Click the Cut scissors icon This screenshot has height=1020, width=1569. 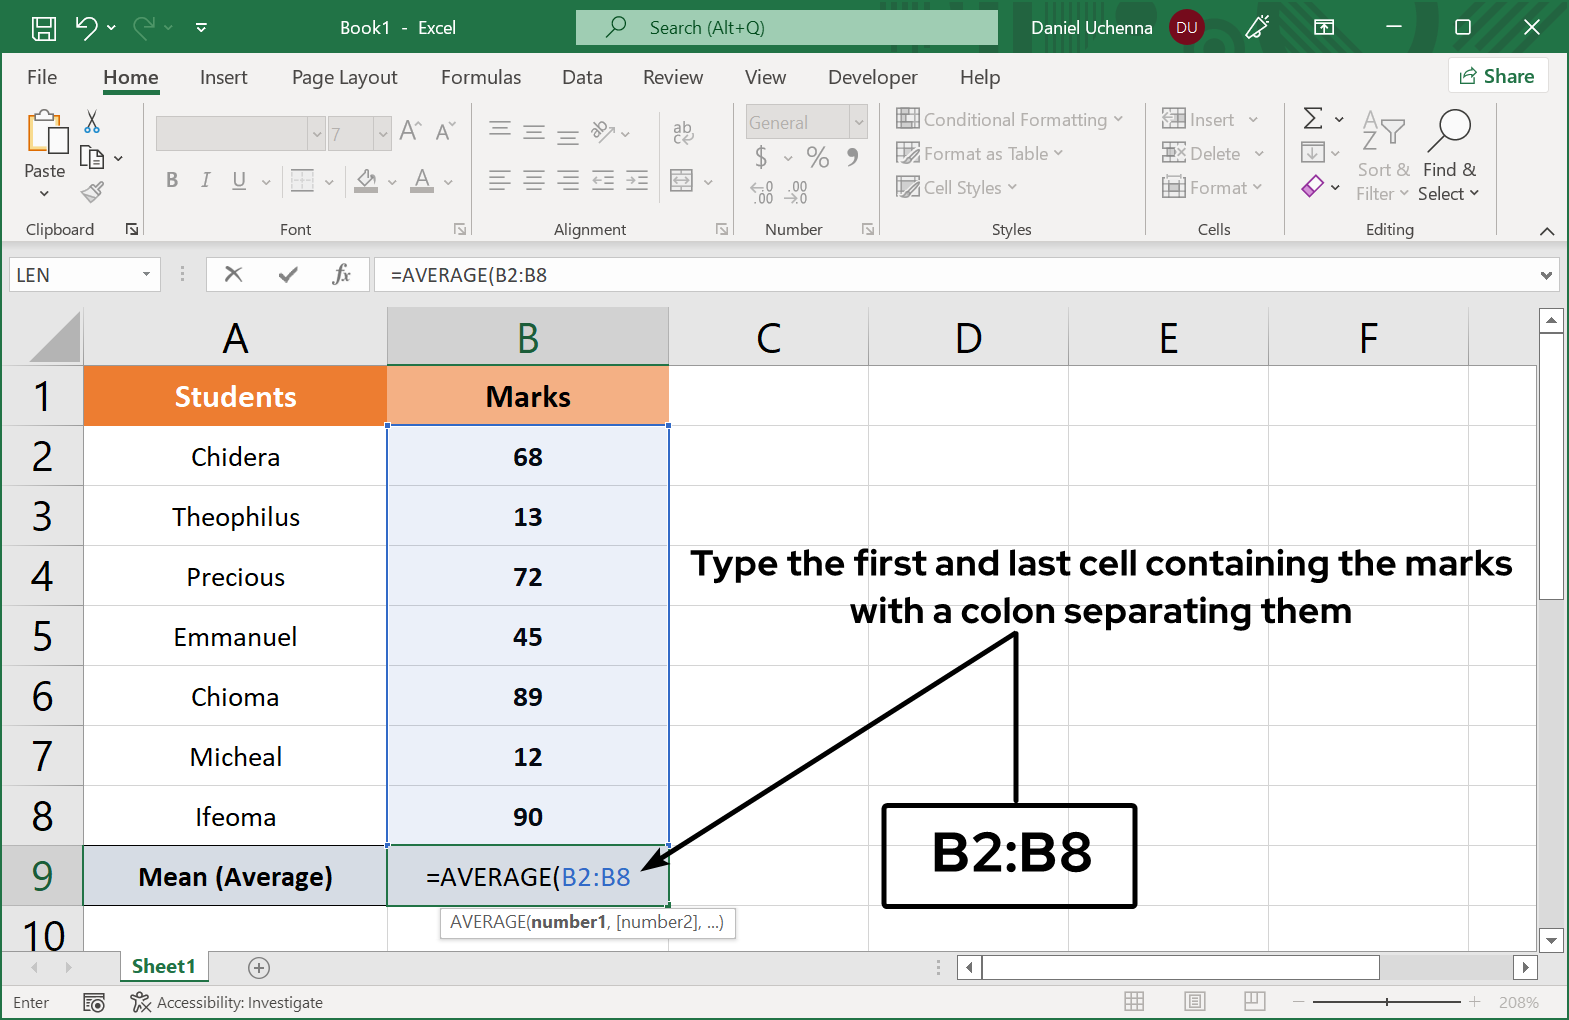coord(92,122)
